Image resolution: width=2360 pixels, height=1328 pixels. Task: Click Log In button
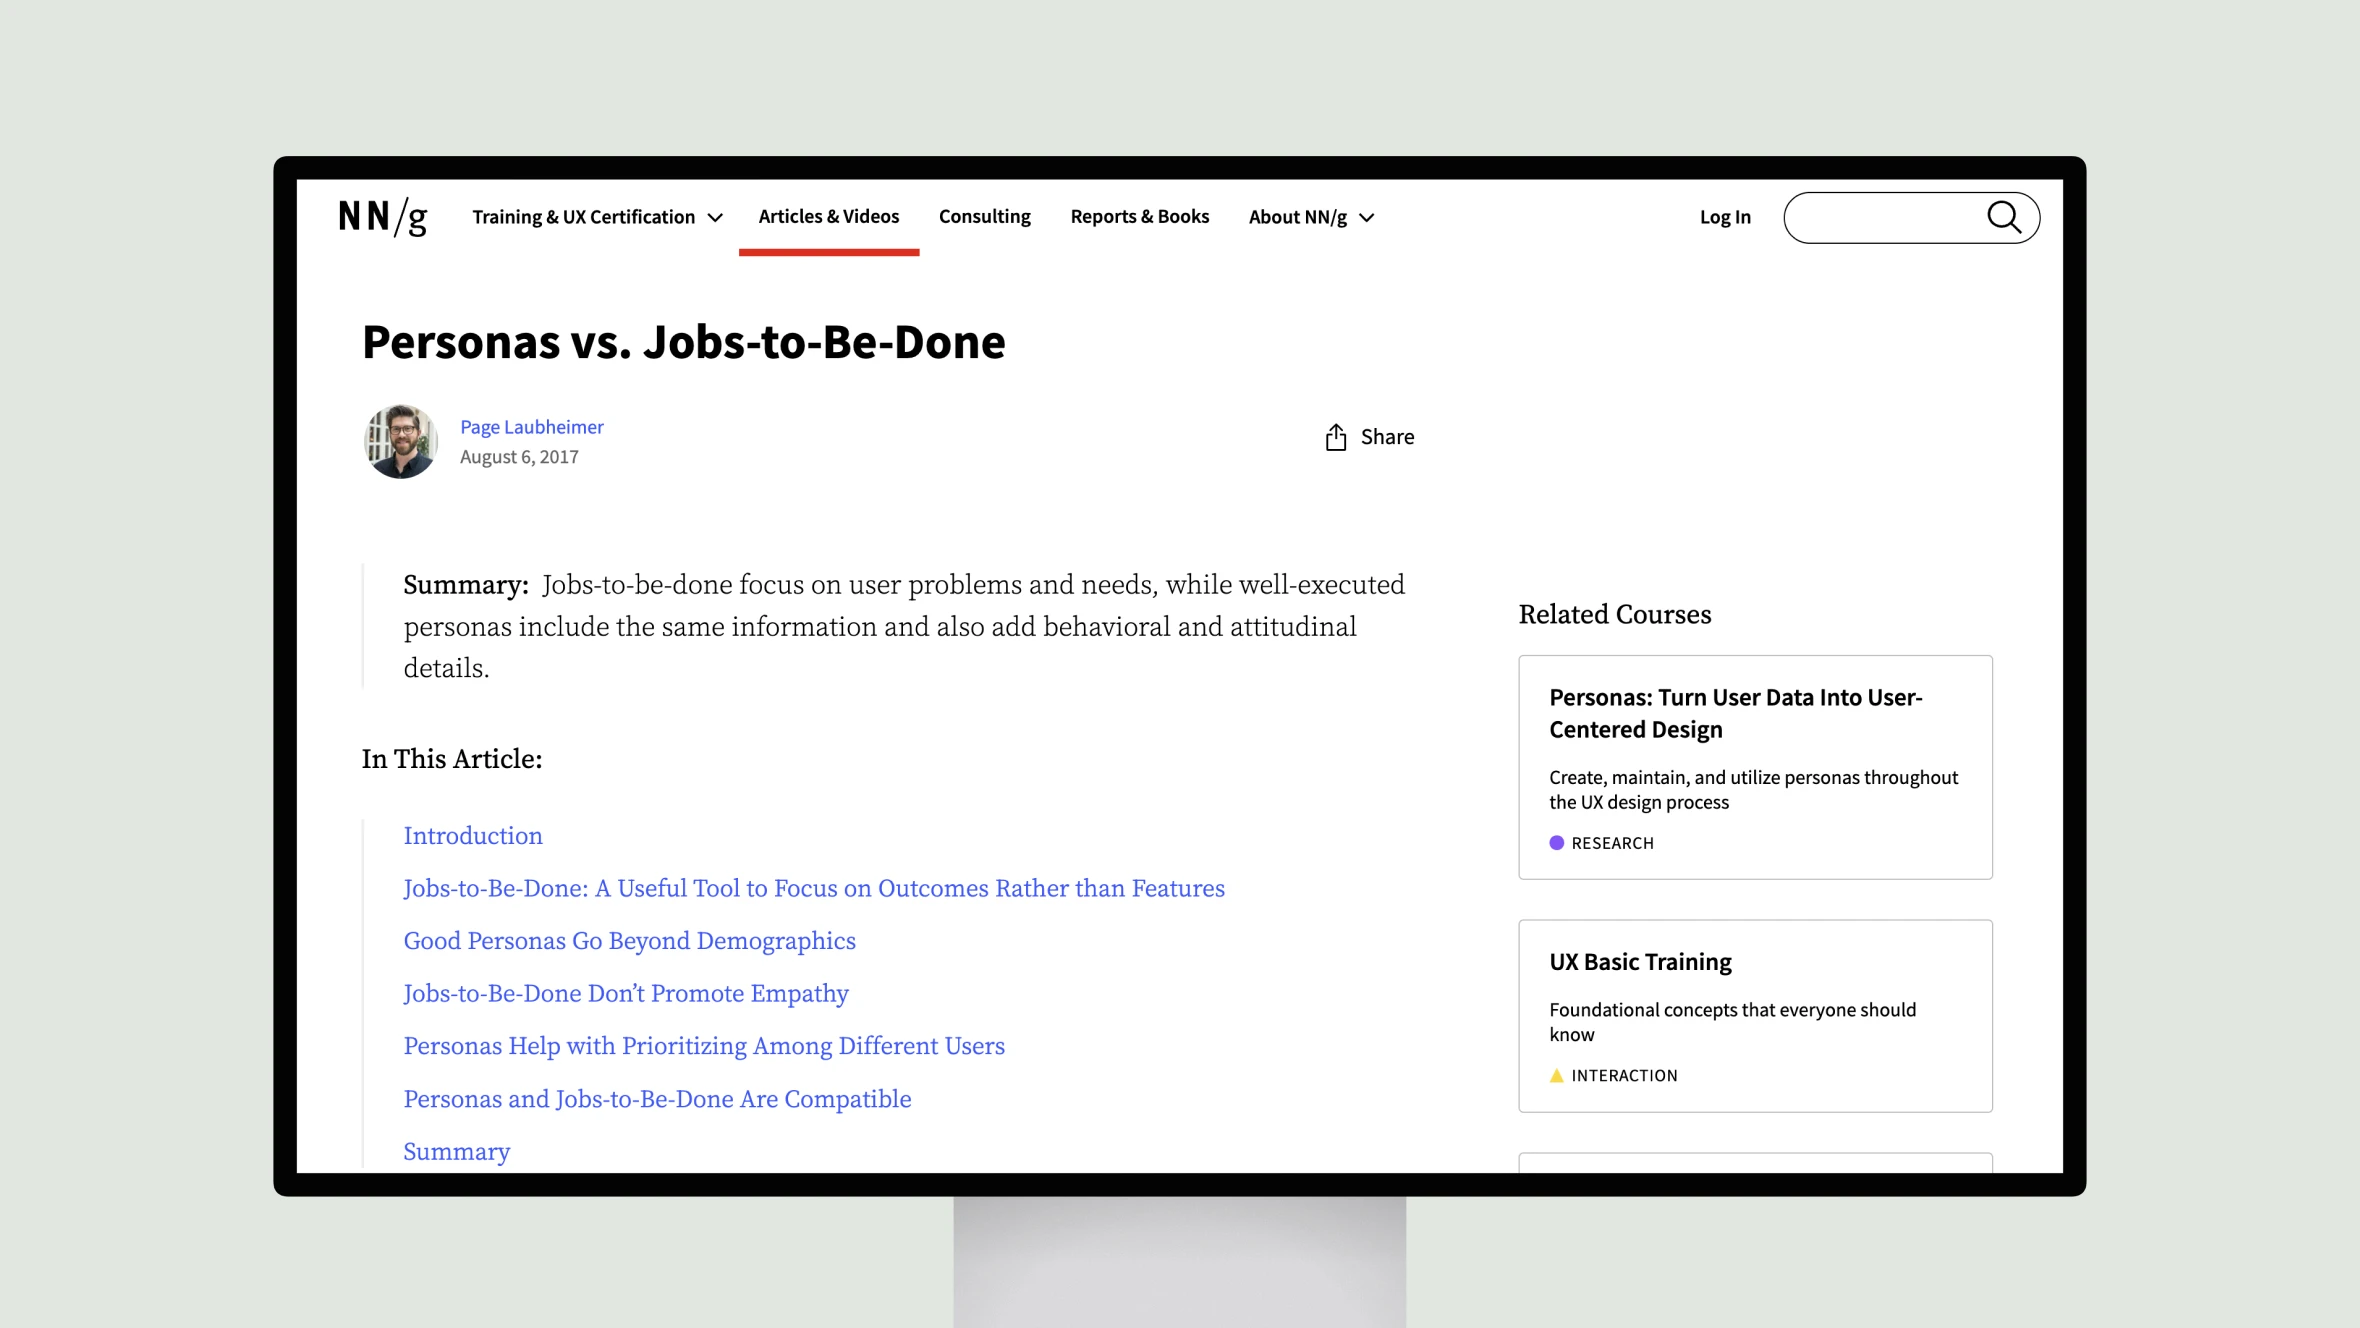click(x=1725, y=216)
